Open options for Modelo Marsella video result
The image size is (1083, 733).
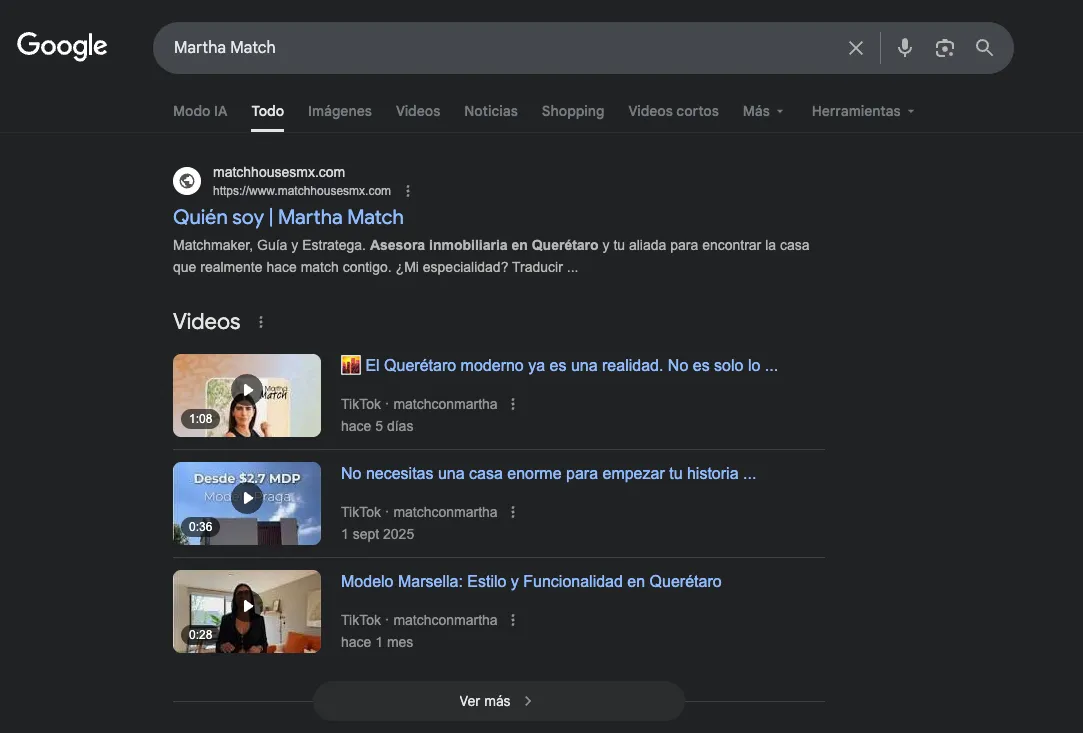[x=513, y=620]
